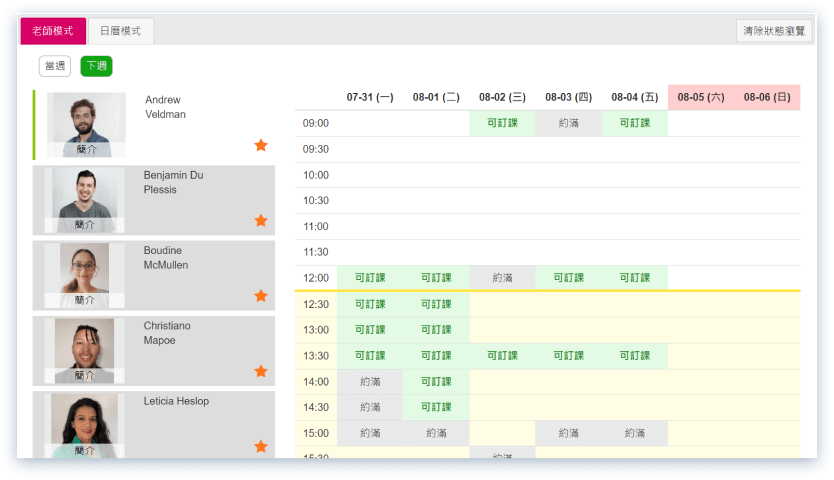The height and width of the screenshot is (480, 834).
Task: Open 簡介 link under Boudine McMullen
Action: 85,300
